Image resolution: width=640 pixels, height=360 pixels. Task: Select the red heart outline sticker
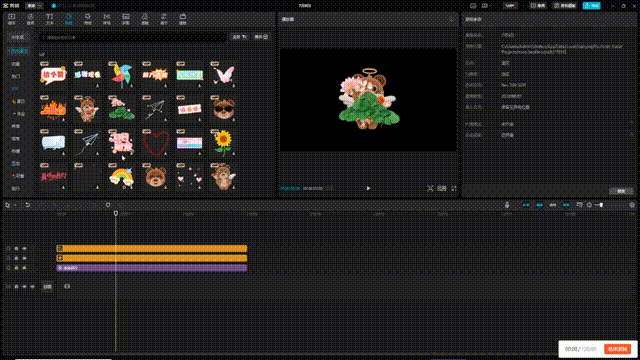pos(155,143)
